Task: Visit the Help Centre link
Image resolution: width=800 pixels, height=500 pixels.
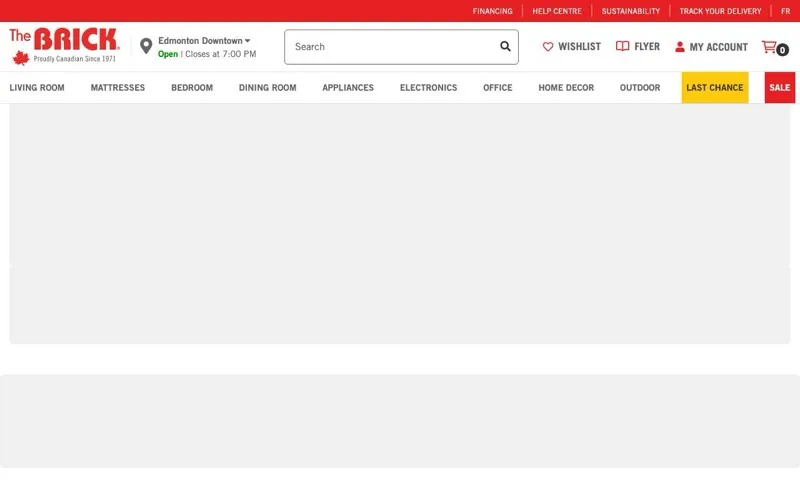Action: [x=557, y=11]
